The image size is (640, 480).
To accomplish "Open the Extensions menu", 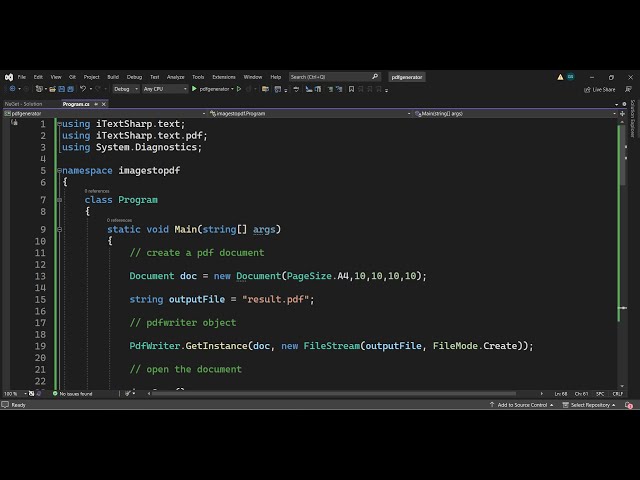I will (x=224, y=77).
